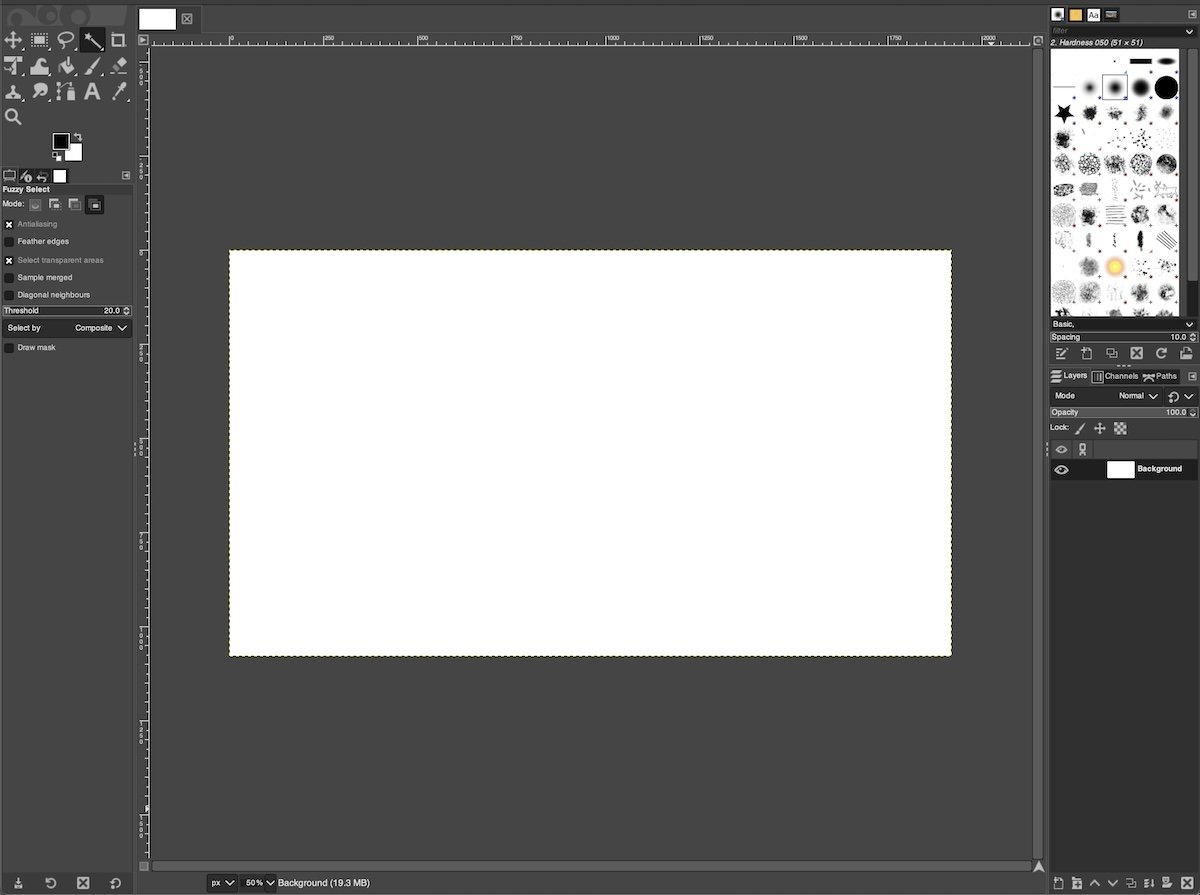Screen dimensions: 1200x895
Task: Select the Move tool
Action: (x=13, y=40)
